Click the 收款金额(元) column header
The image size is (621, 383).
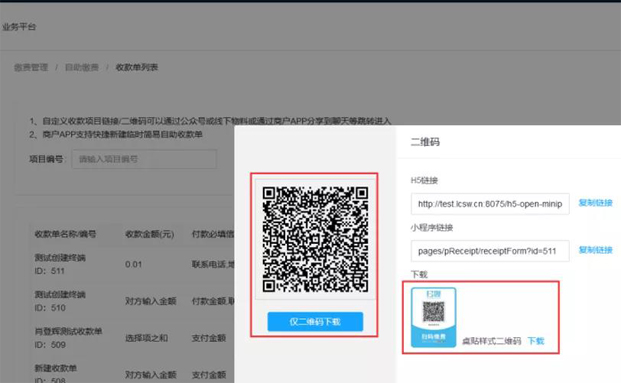[x=150, y=234]
